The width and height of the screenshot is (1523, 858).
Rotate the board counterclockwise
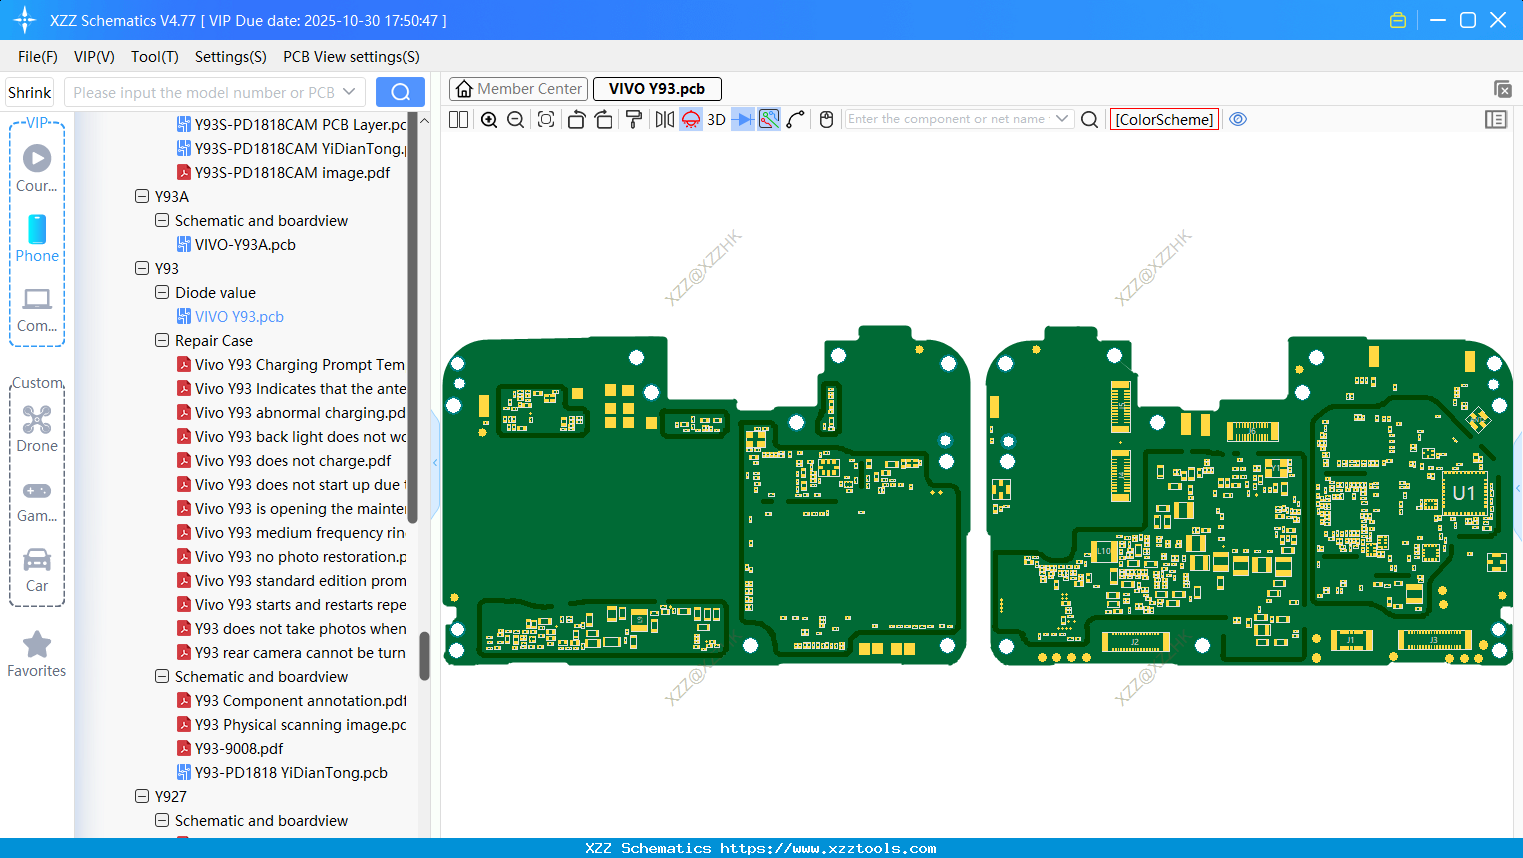tap(576, 119)
